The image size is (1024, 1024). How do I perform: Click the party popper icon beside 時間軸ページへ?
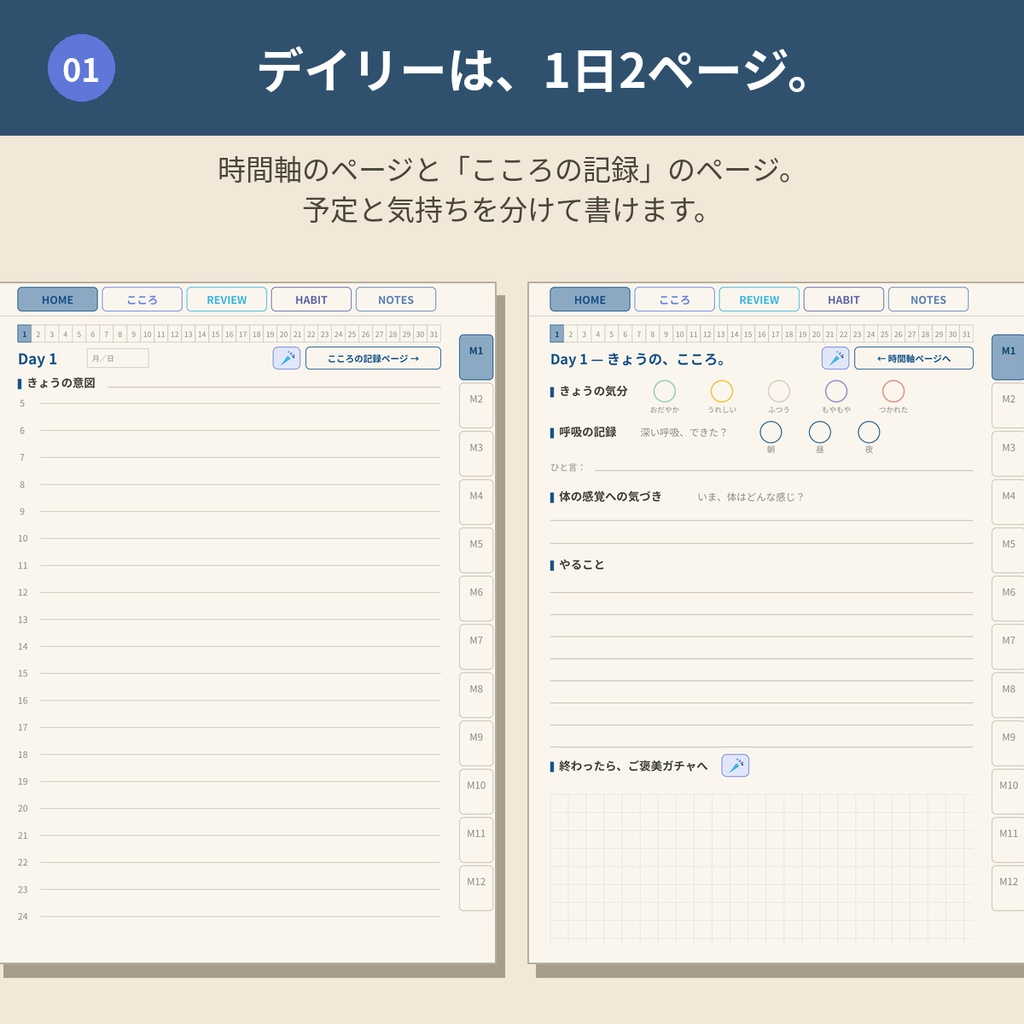pos(835,358)
